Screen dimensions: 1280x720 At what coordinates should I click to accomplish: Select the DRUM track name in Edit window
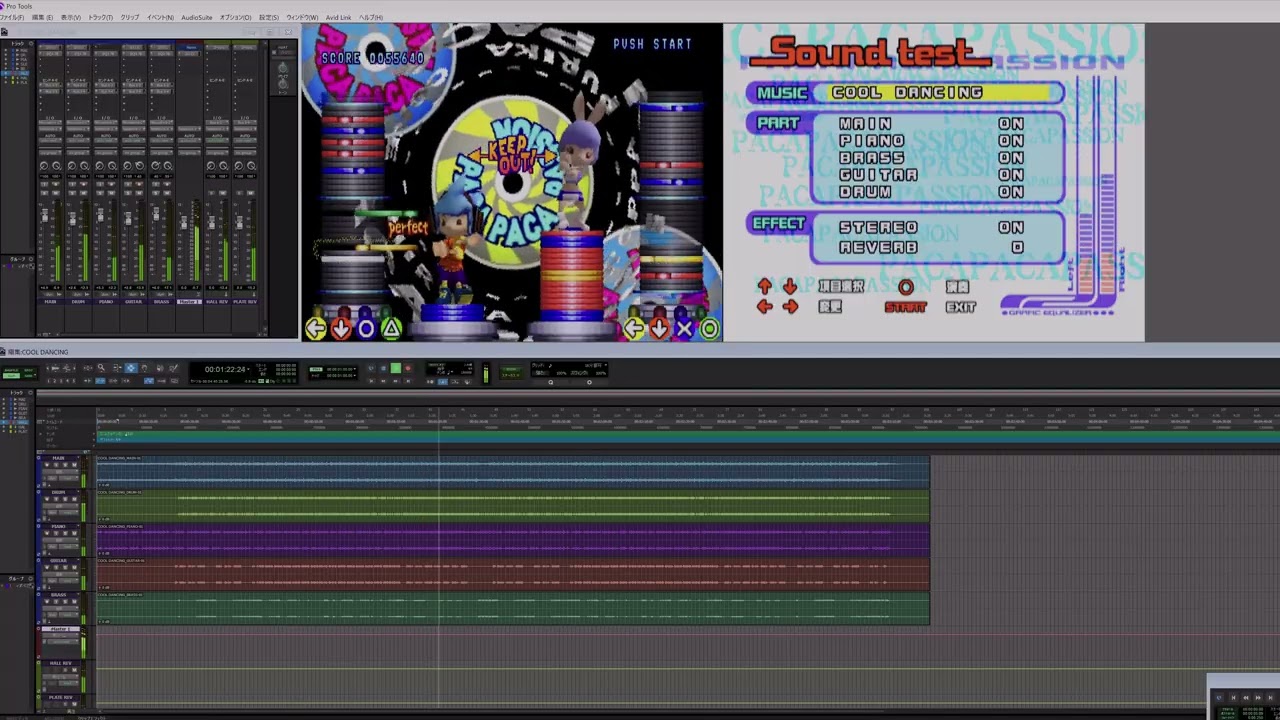pyautogui.click(x=59, y=492)
